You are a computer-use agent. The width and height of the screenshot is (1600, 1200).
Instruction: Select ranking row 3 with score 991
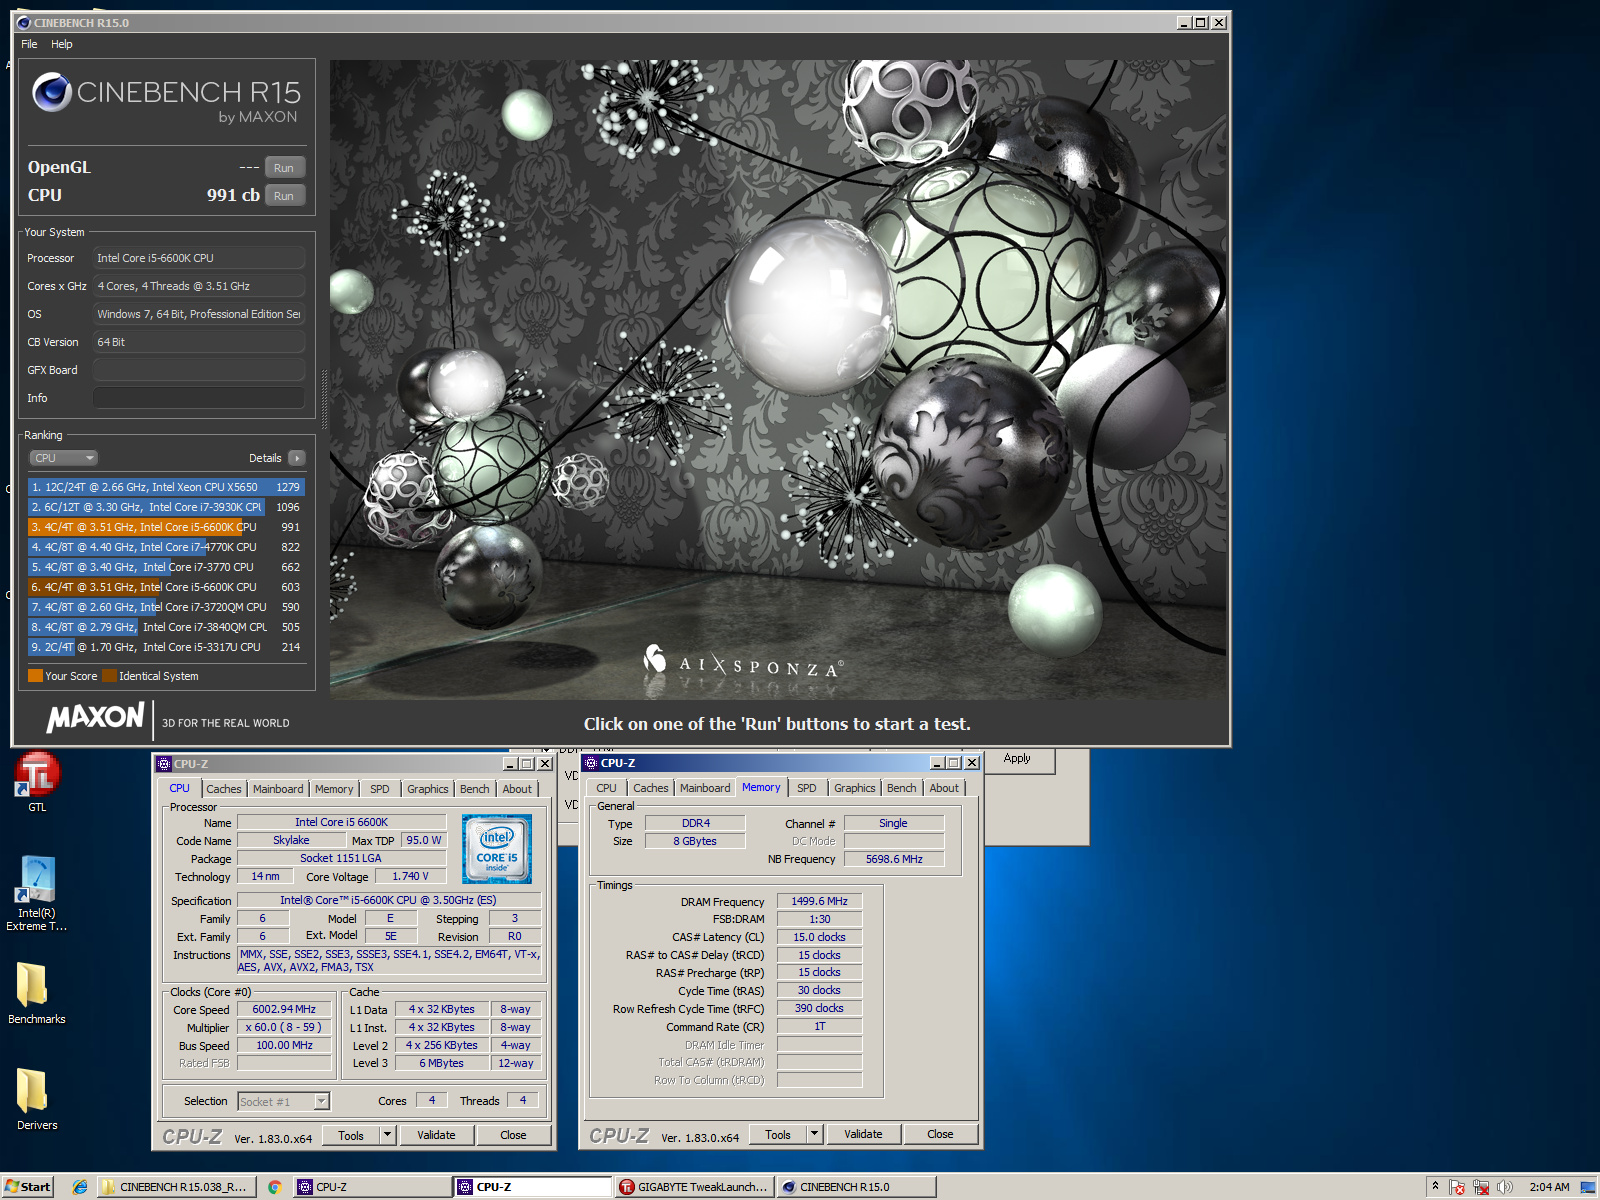166,527
